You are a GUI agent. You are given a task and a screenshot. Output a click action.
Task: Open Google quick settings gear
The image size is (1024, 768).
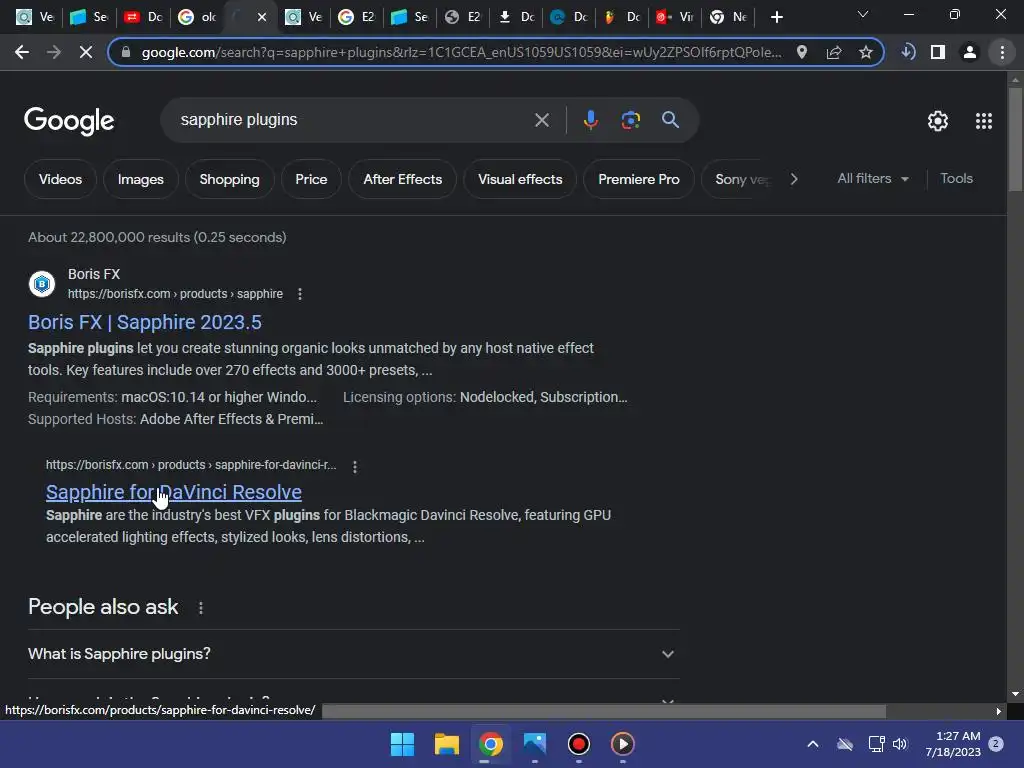tap(938, 121)
